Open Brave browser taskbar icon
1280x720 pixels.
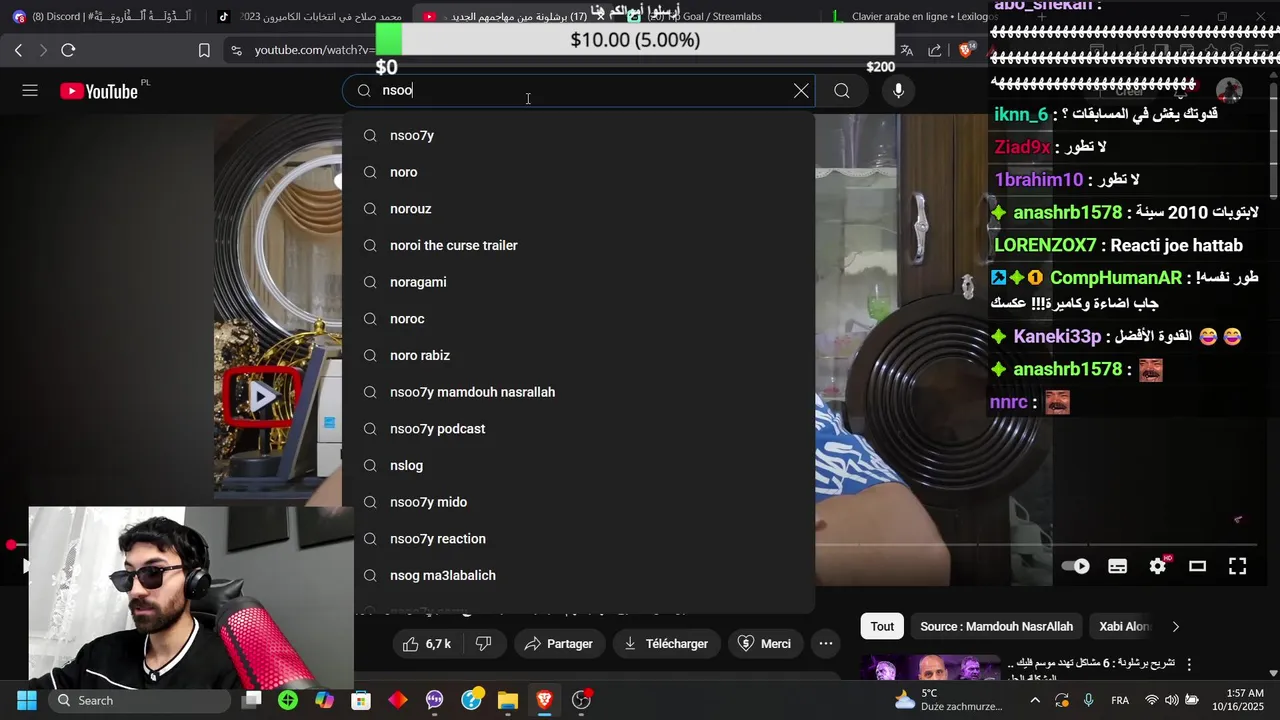click(x=544, y=700)
